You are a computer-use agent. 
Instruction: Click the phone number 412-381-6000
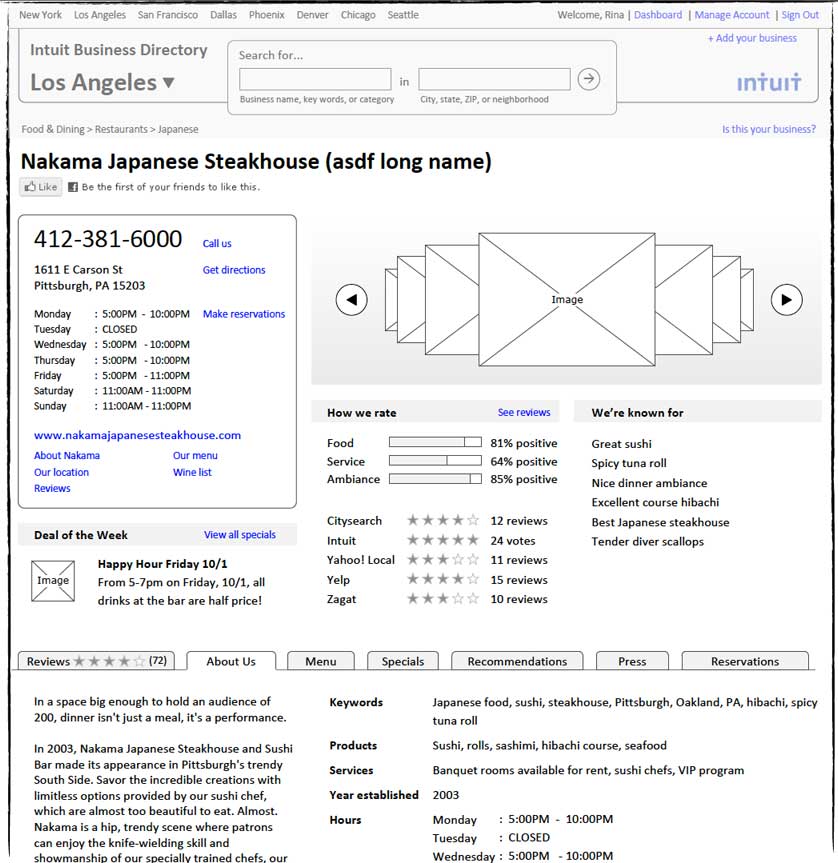108,239
